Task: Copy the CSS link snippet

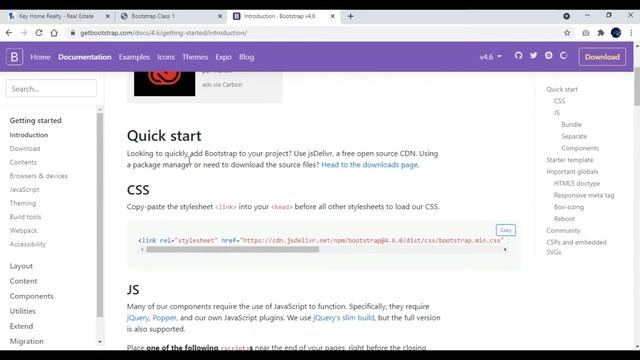Action: [506, 230]
